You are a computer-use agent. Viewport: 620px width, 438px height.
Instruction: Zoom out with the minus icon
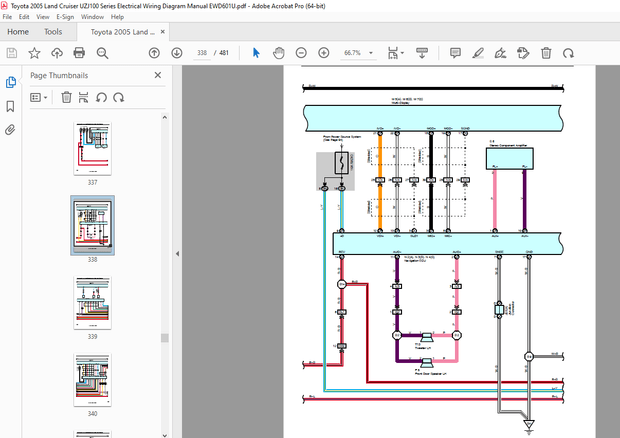coord(301,53)
